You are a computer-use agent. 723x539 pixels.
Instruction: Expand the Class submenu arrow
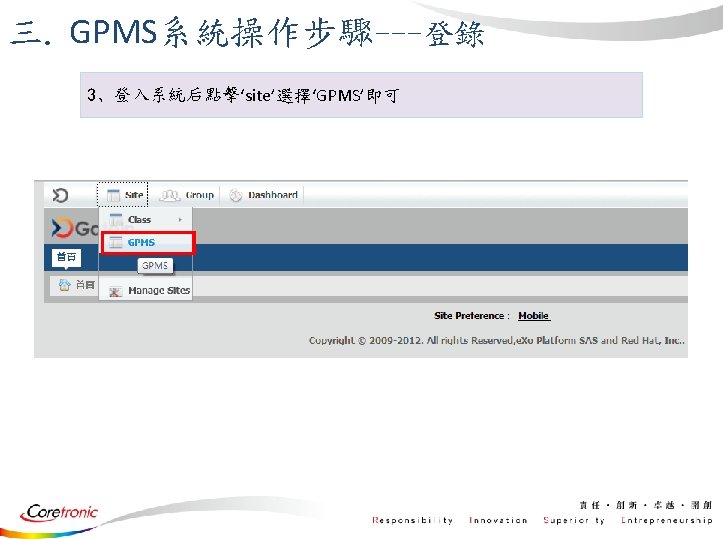180,220
